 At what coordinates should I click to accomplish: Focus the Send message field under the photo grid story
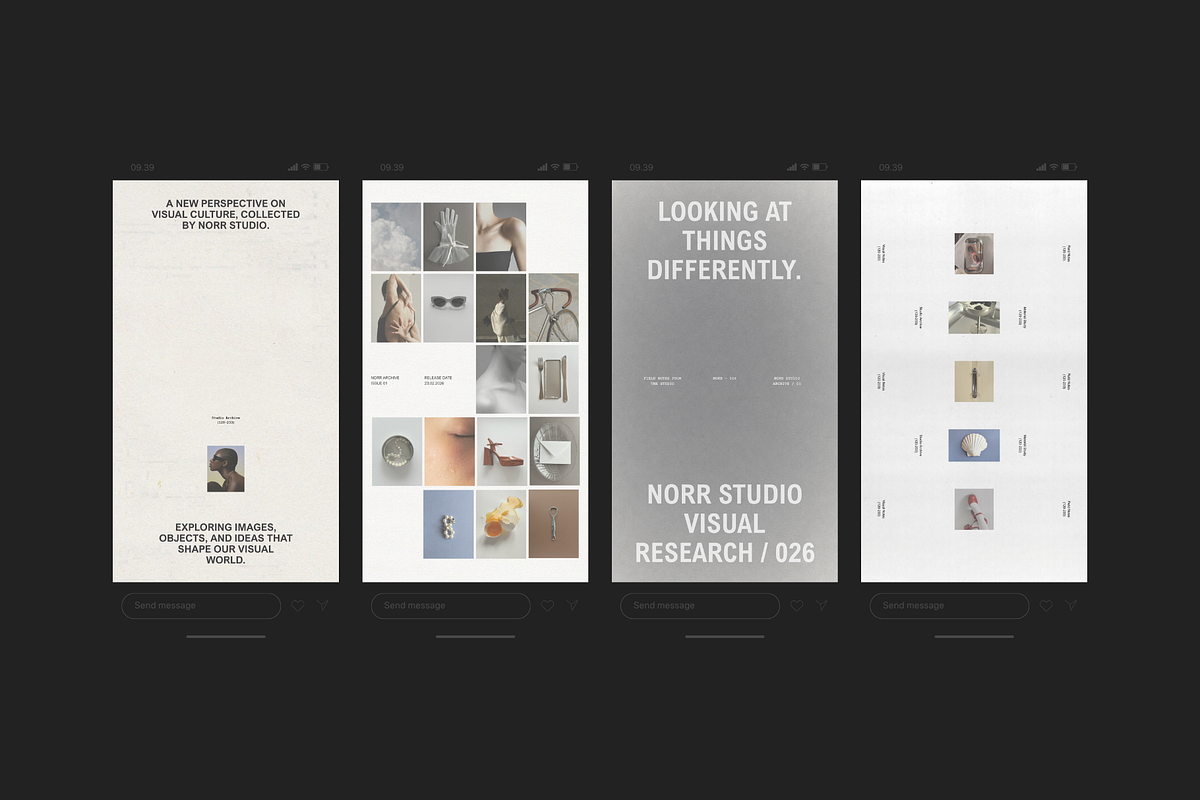coord(451,606)
